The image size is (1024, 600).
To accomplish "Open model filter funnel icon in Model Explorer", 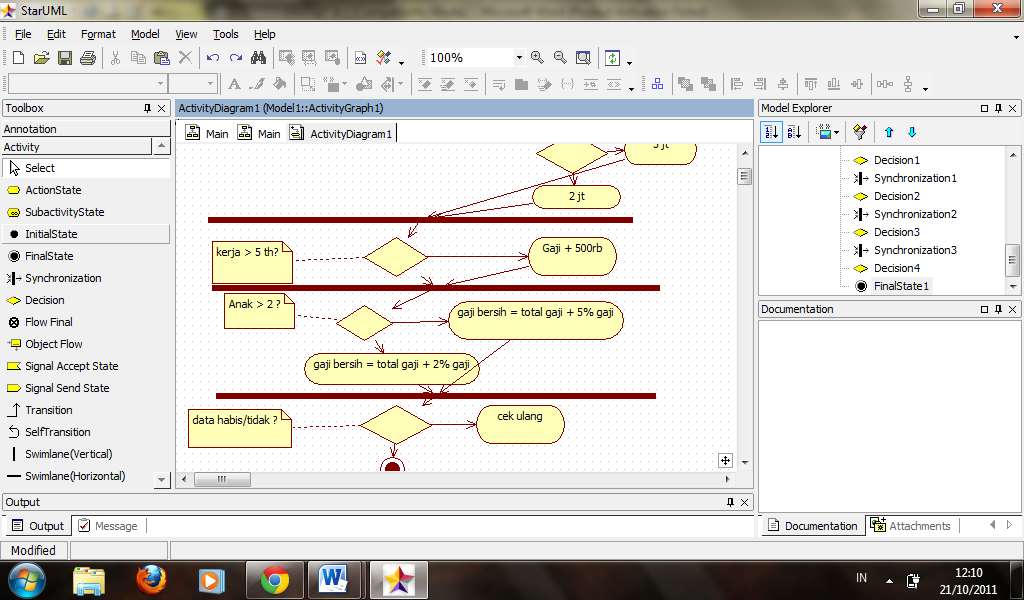I will coord(860,133).
